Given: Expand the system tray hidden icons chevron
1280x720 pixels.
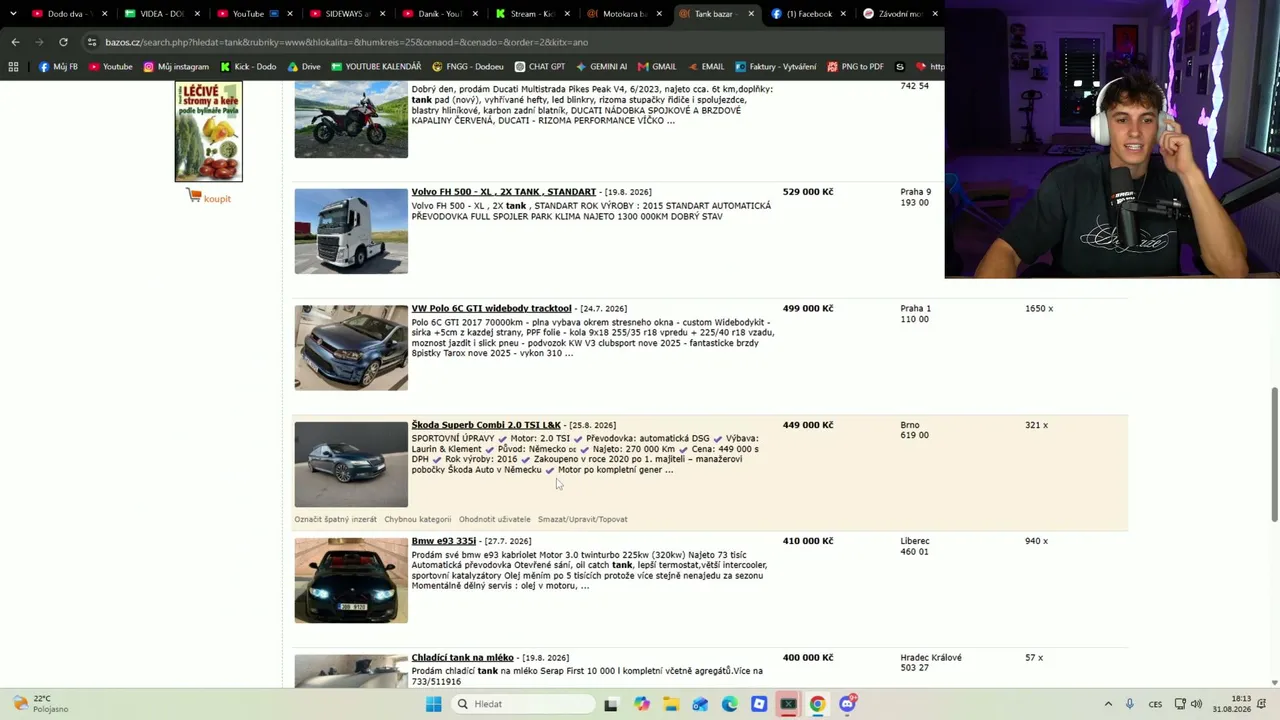Looking at the screenshot, I should (x=1108, y=704).
